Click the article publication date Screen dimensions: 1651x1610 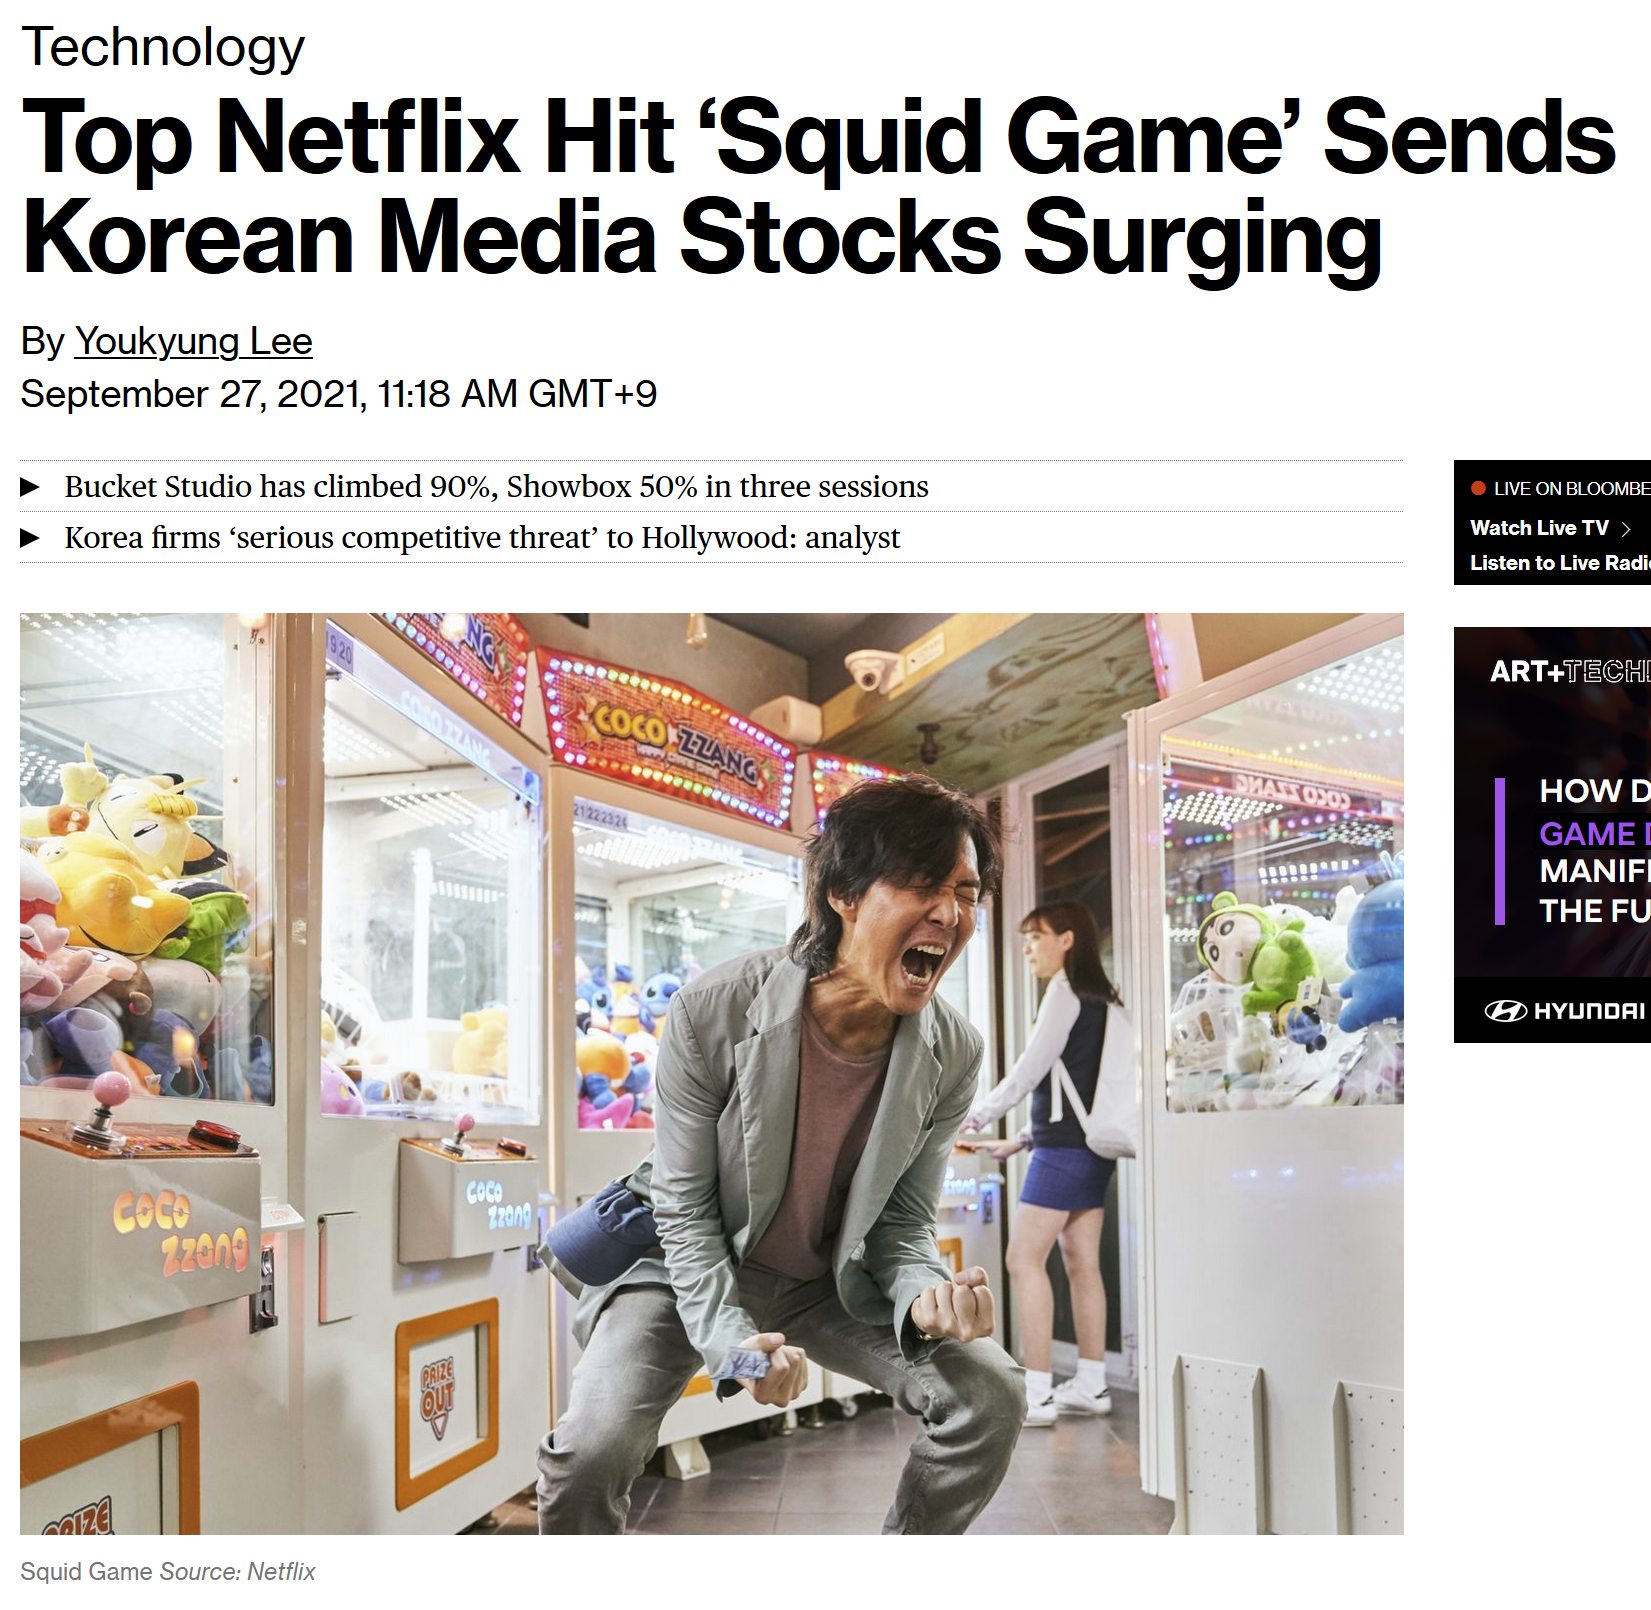(339, 394)
